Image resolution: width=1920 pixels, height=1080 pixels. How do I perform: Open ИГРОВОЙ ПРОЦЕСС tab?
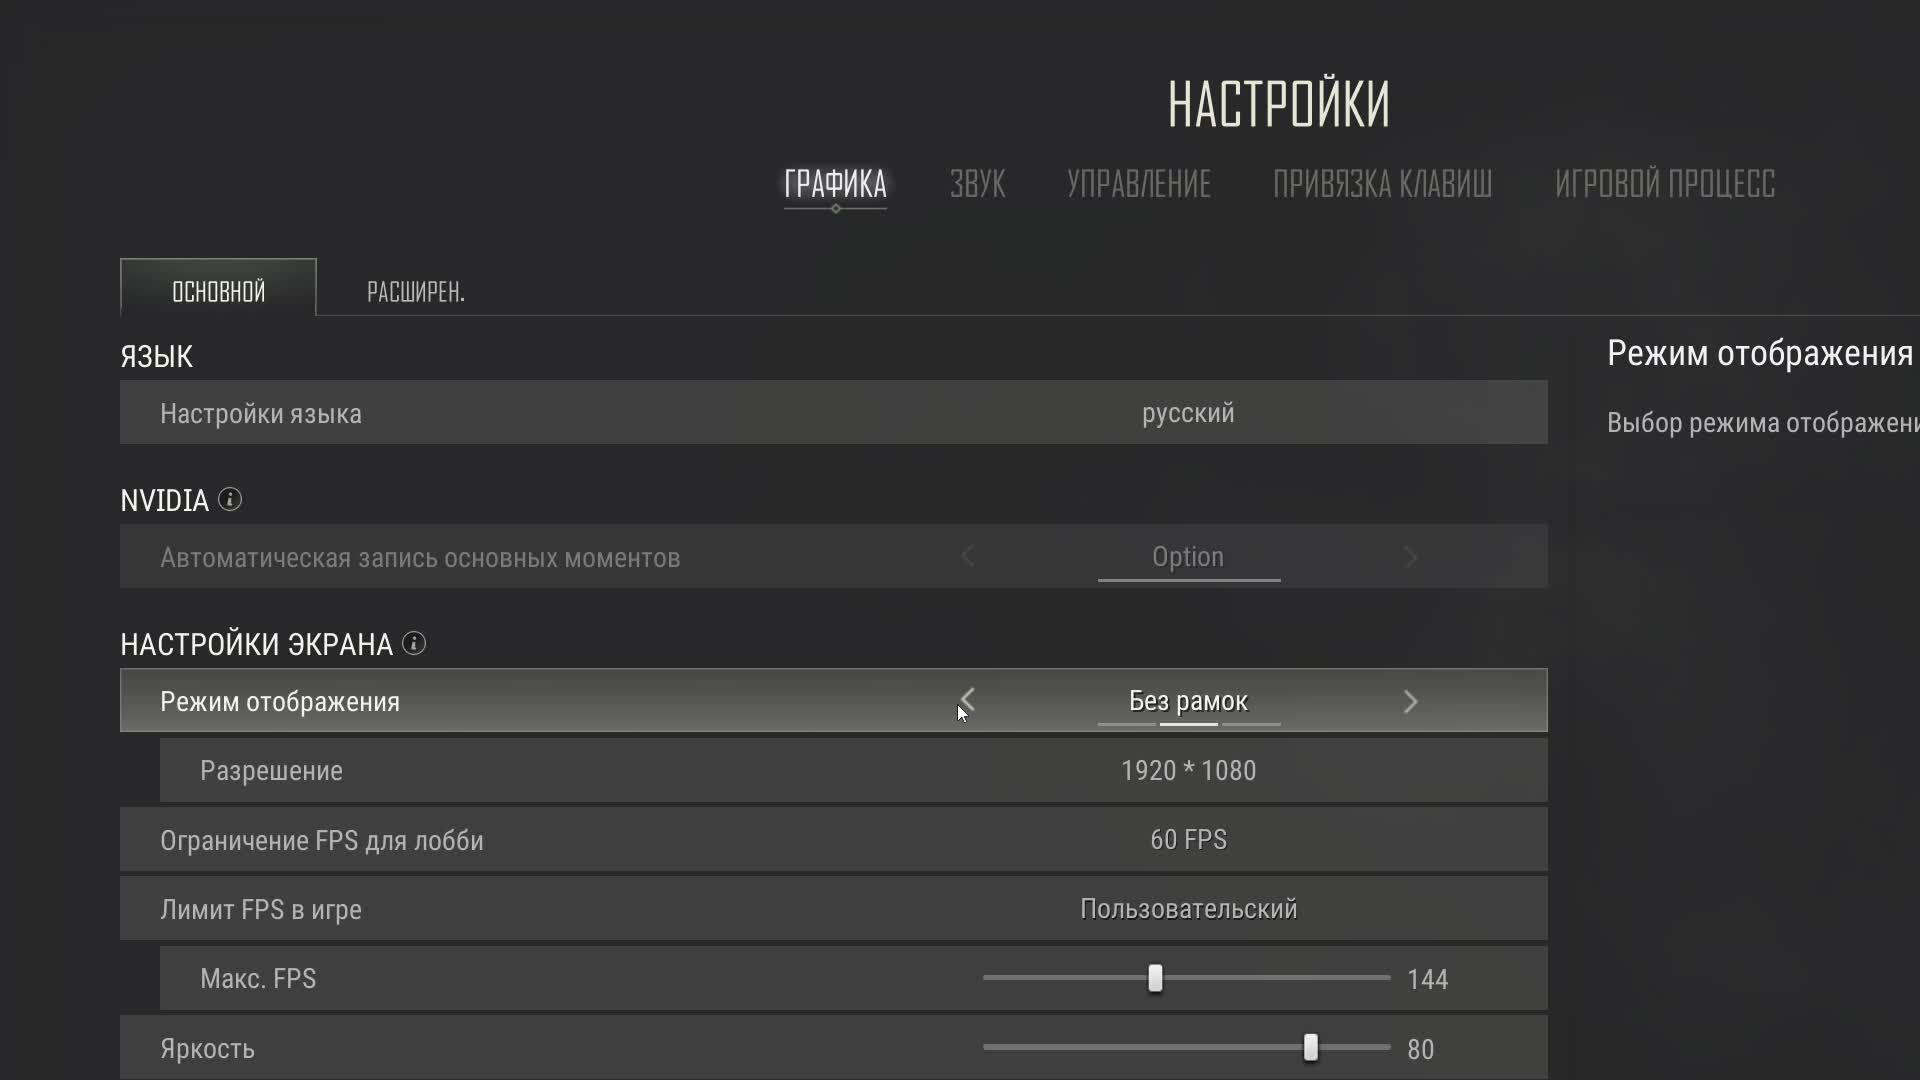(x=1664, y=184)
